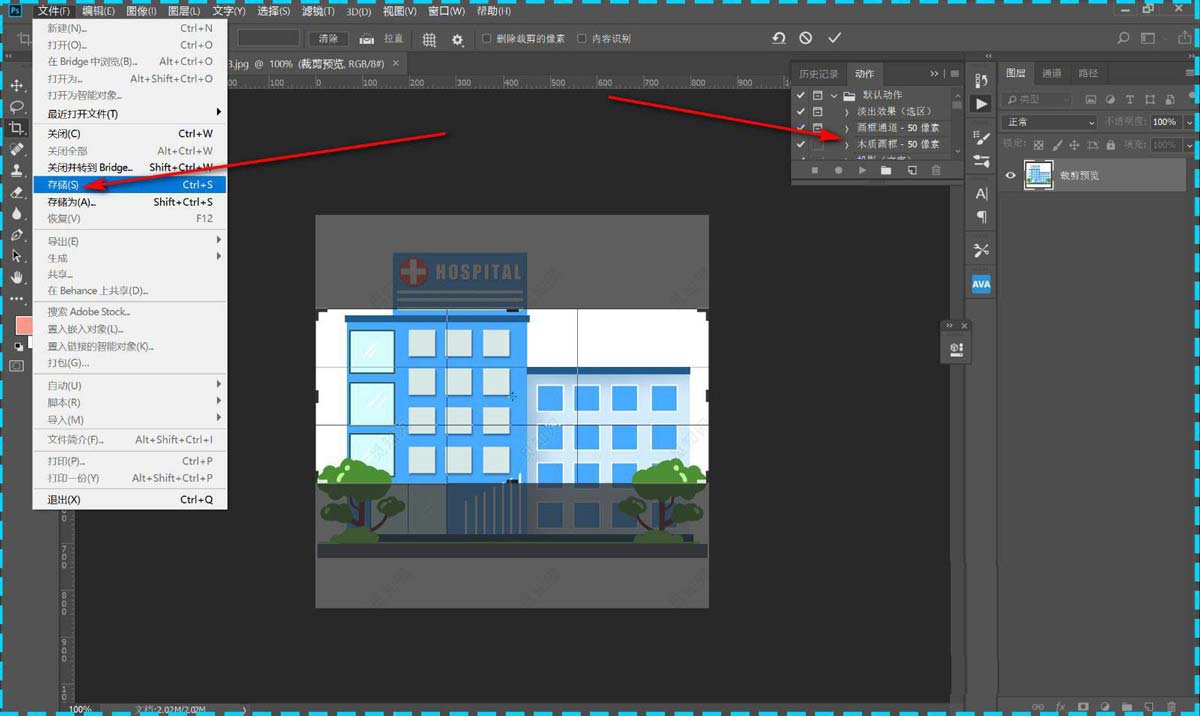Create new action set folder icon
The image size is (1200, 716).
pos(886,171)
